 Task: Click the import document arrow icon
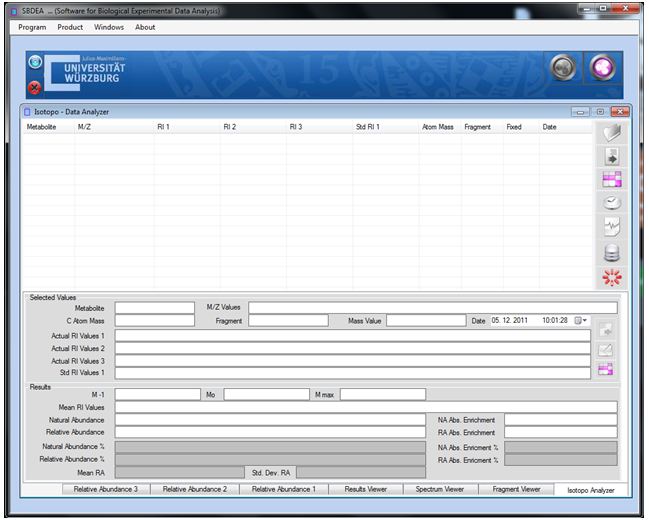611,156
